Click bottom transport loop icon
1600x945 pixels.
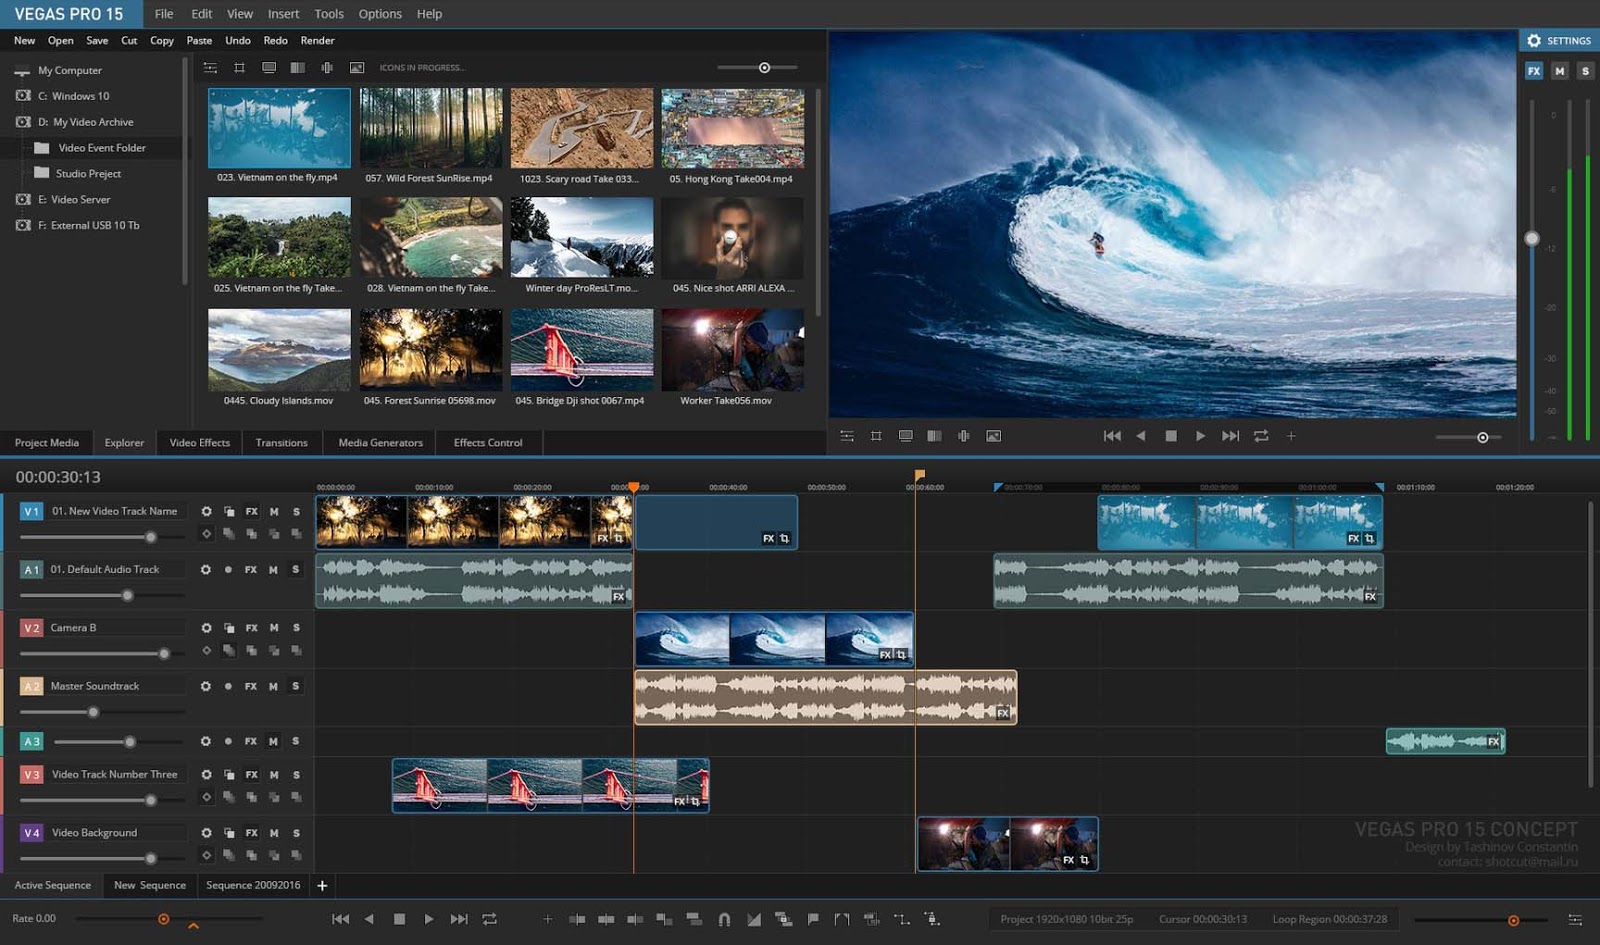(489, 919)
